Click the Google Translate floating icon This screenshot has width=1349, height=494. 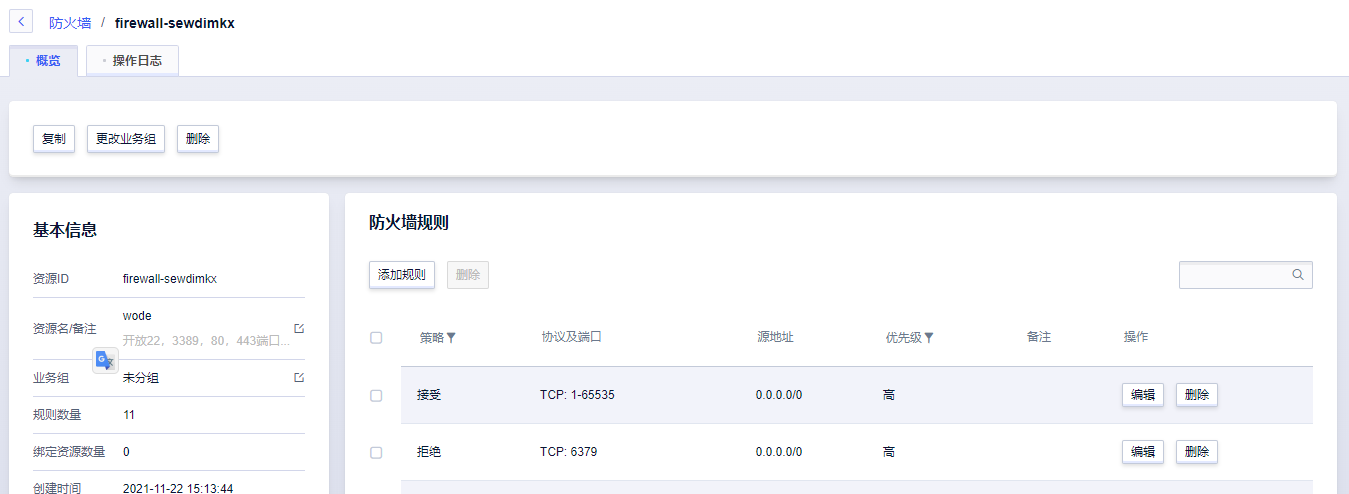105,361
